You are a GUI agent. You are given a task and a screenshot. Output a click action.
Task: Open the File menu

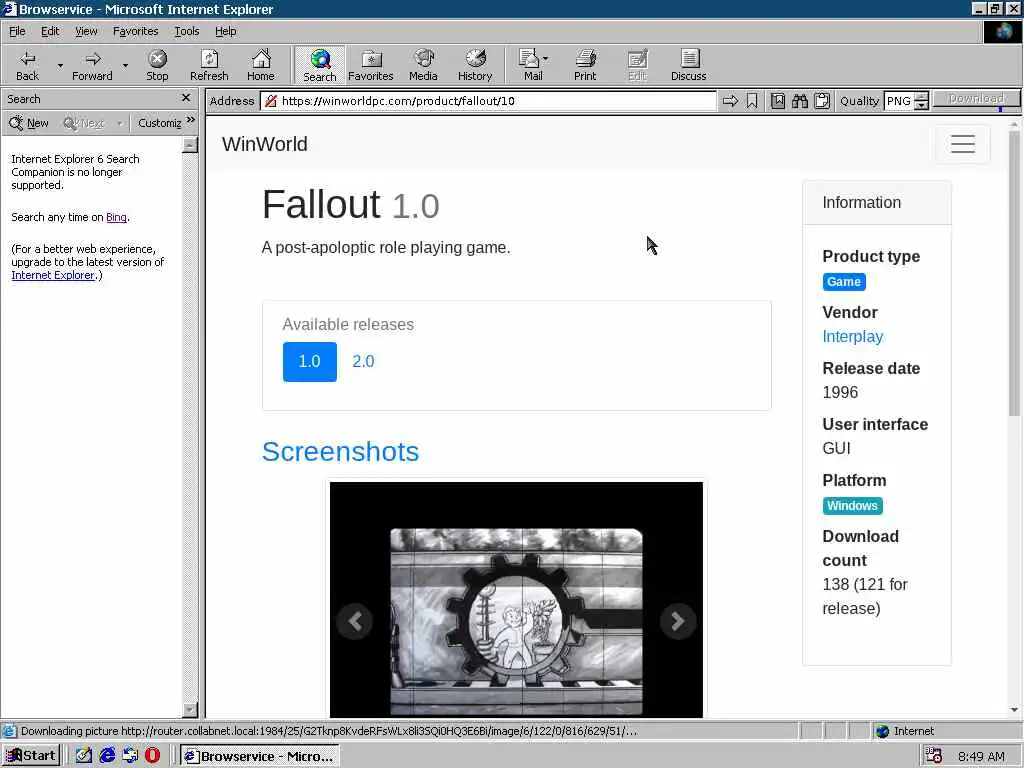17,31
